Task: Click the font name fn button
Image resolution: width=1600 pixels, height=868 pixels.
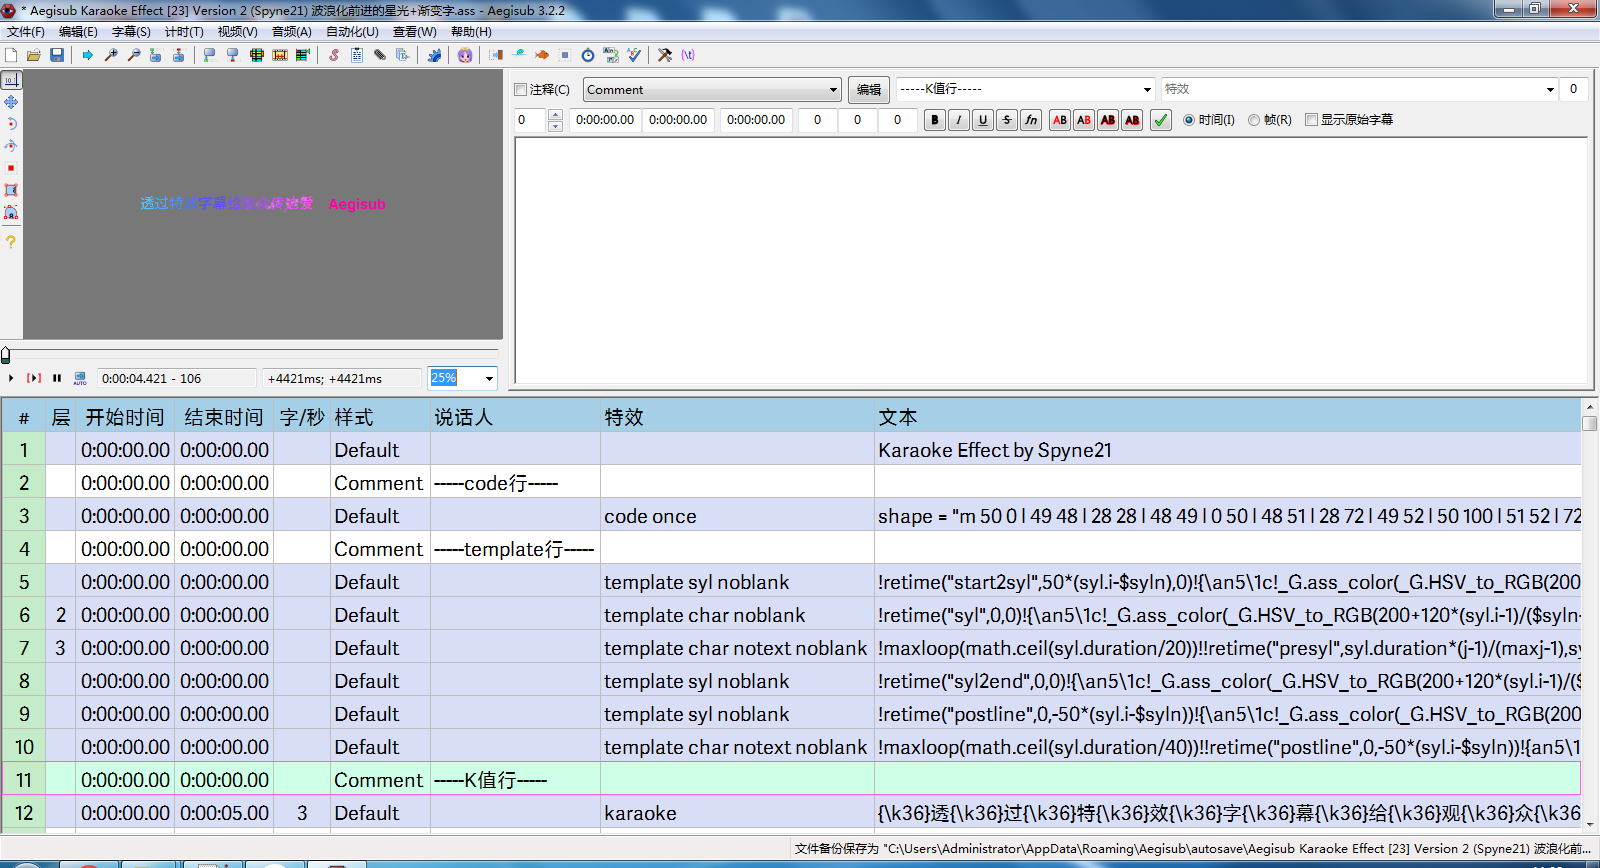Action: point(1031,120)
